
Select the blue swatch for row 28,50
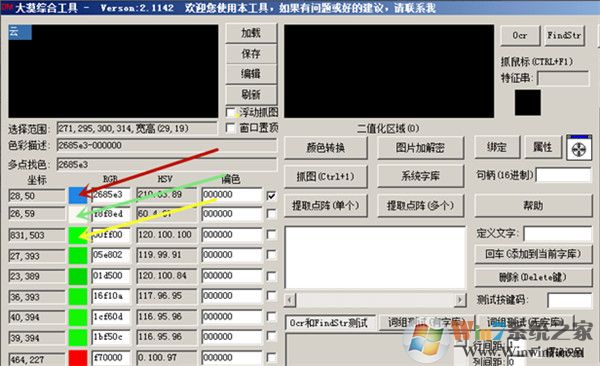coord(78,195)
